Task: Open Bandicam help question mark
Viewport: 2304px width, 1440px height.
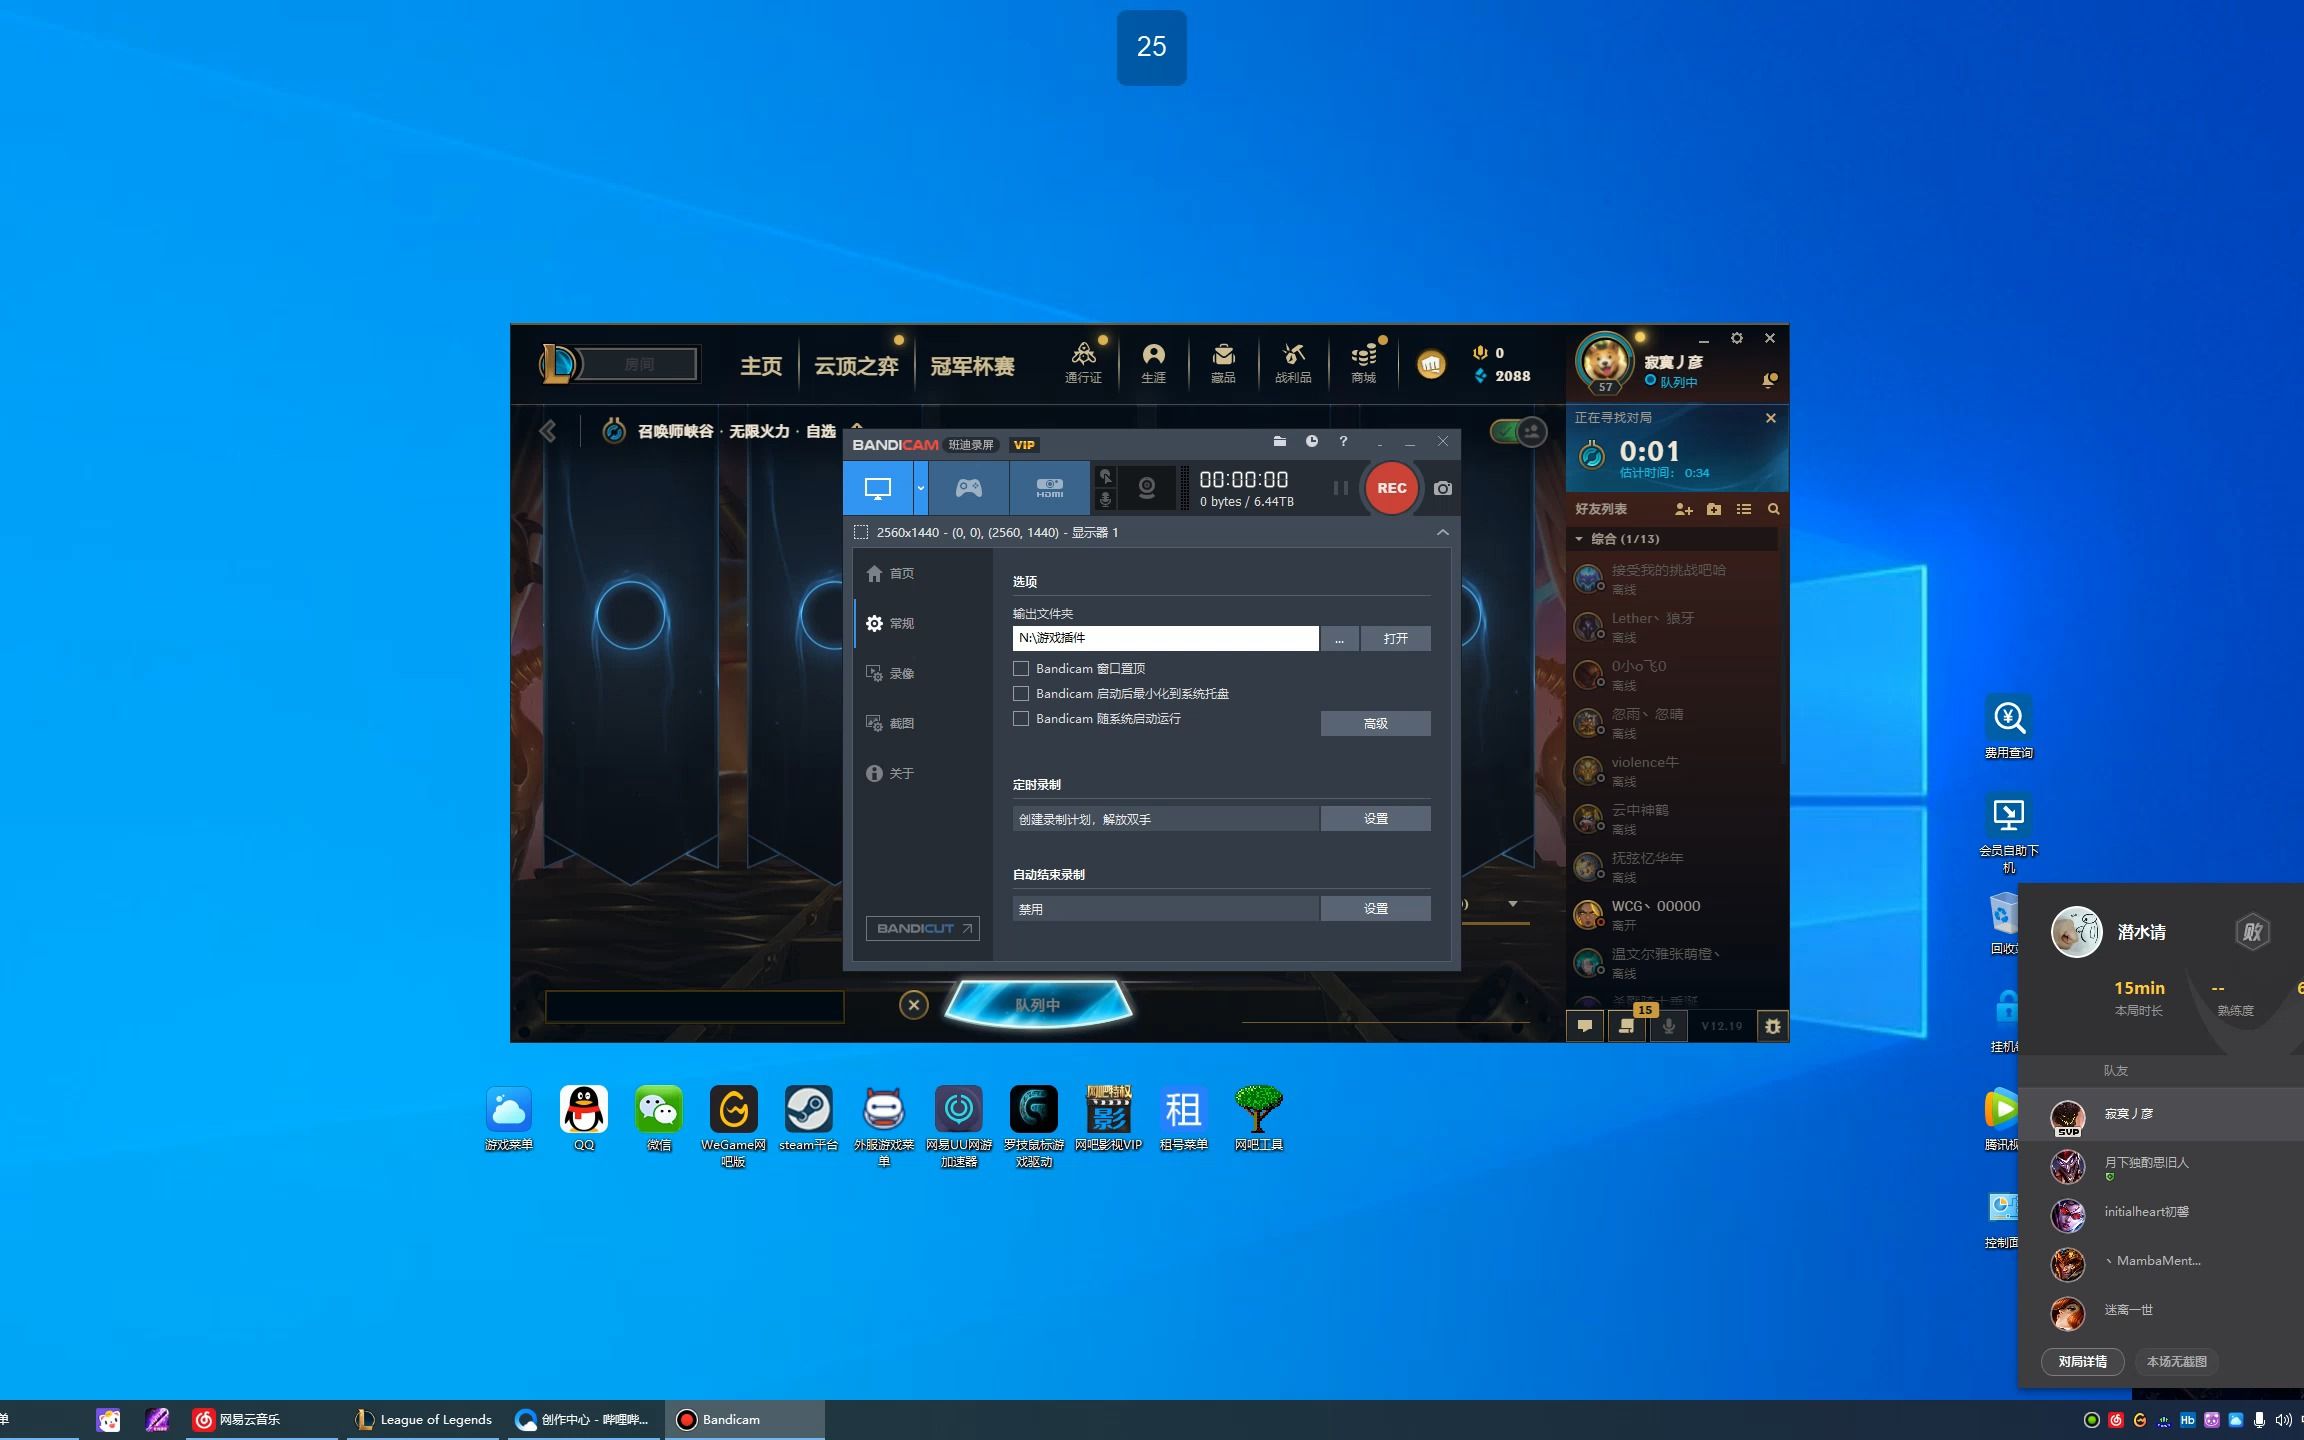Action: coord(1343,441)
